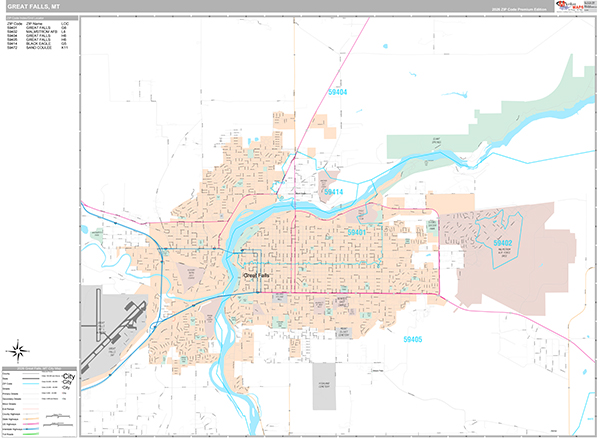Click the orange State Highways line in the legend
The width and height of the screenshot is (600, 438).
(x=31, y=419)
